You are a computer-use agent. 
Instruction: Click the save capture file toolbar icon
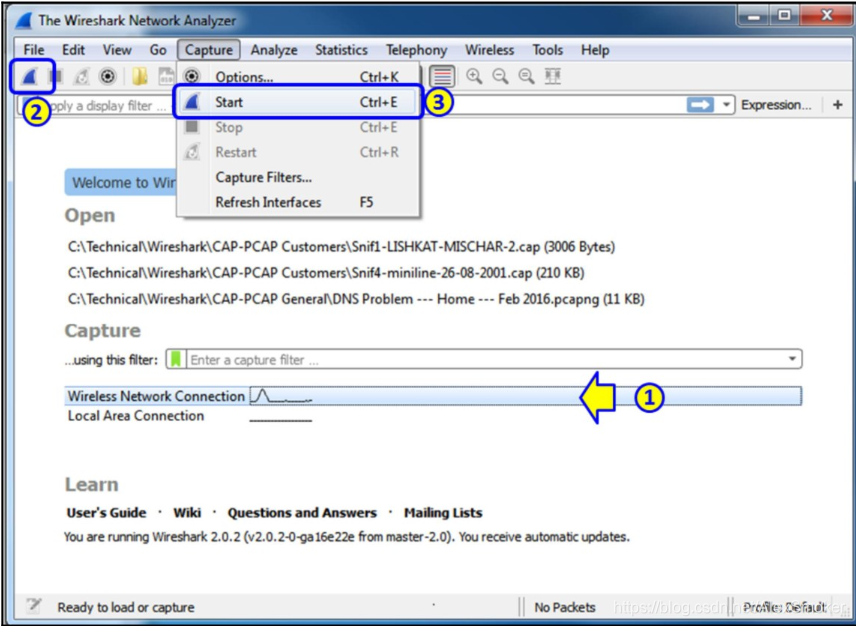[166, 76]
